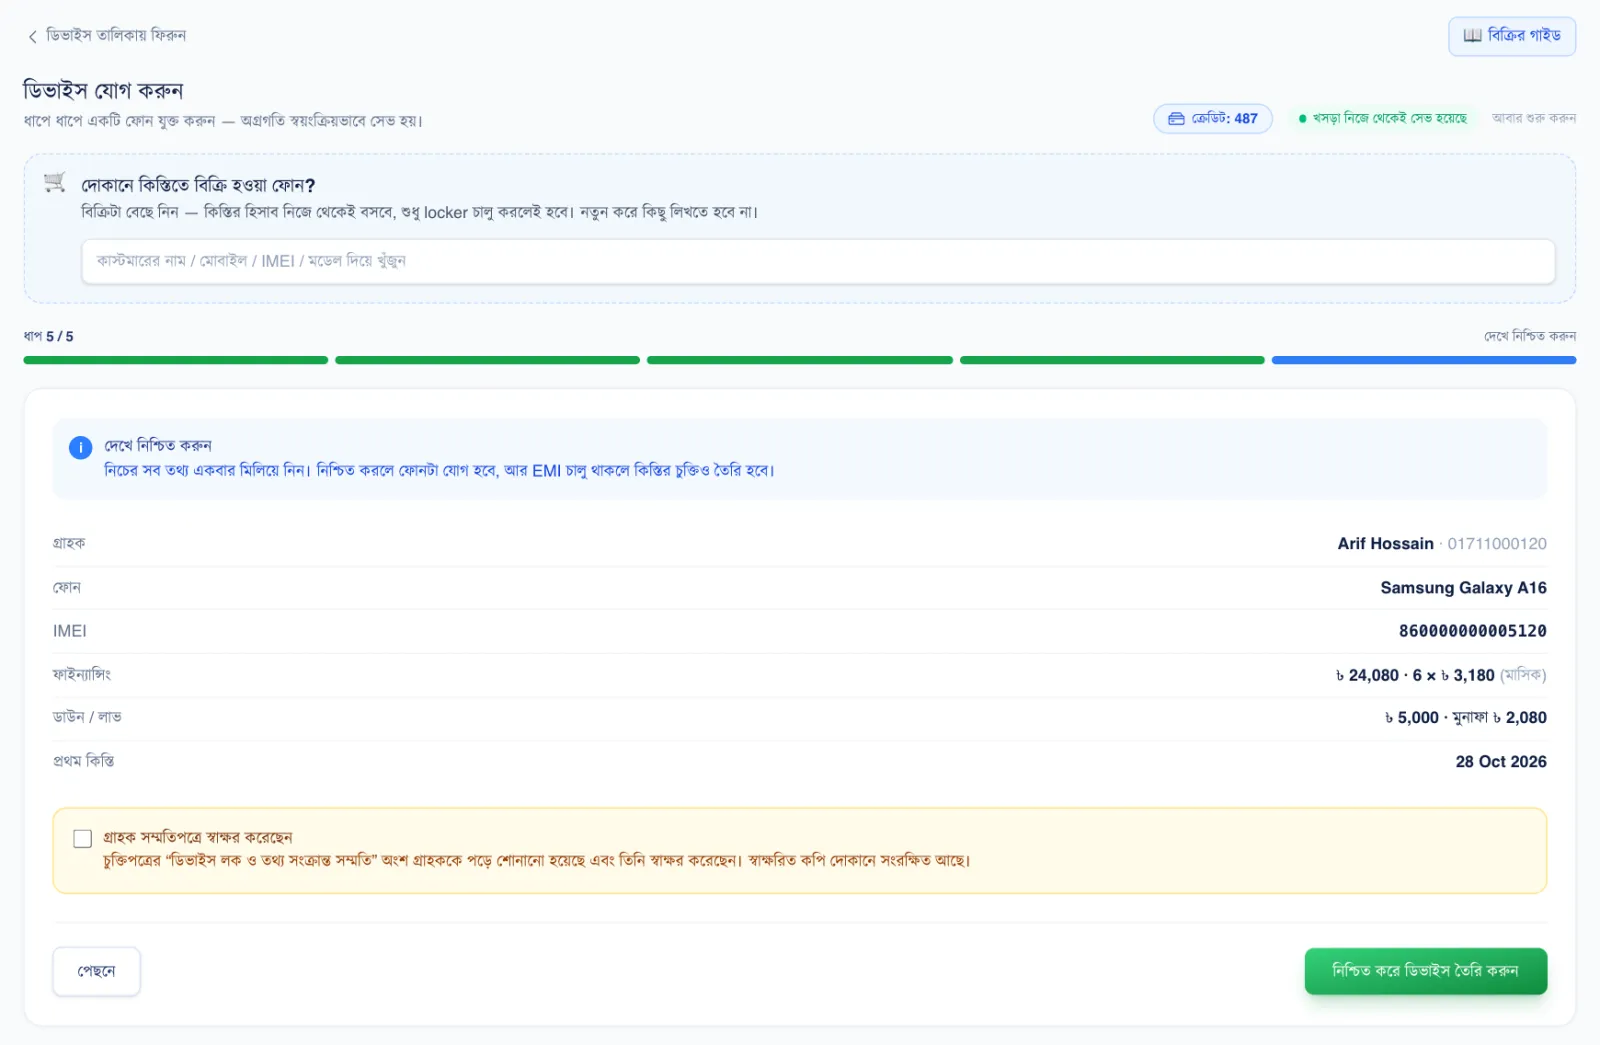Select the first green progress step bar

(176, 360)
